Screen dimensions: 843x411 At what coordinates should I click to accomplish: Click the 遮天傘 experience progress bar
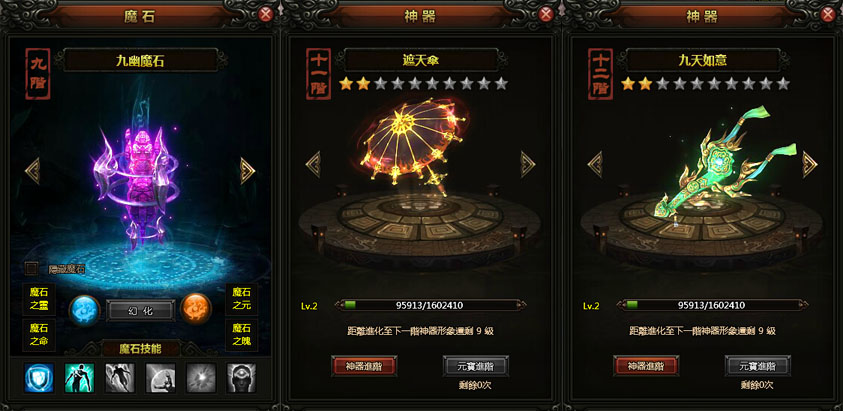pos(430,306)
